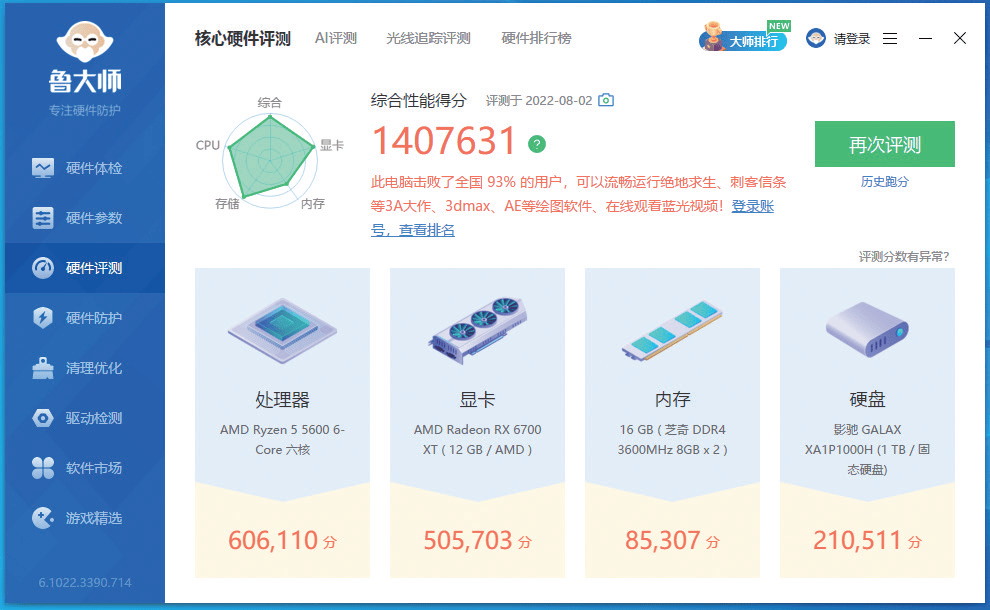Click the 硬件体检 sidebar icon

tap(43, 168)
